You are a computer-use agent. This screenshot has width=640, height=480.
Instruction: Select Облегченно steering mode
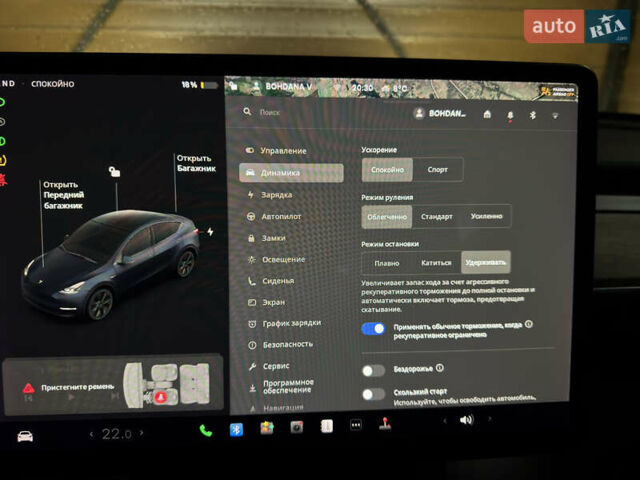pyautogui.click(x=387, y=217)
